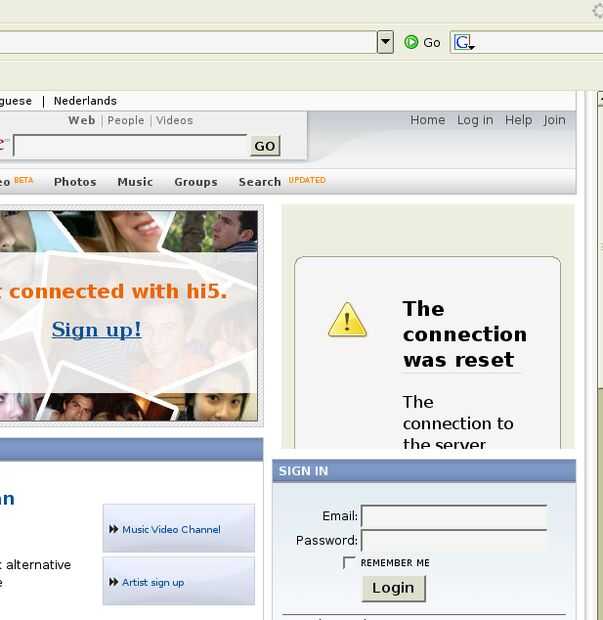Click the arrows icon beside Artist sign up
This screenshot has width=603, height=620.
click(113, 582)
